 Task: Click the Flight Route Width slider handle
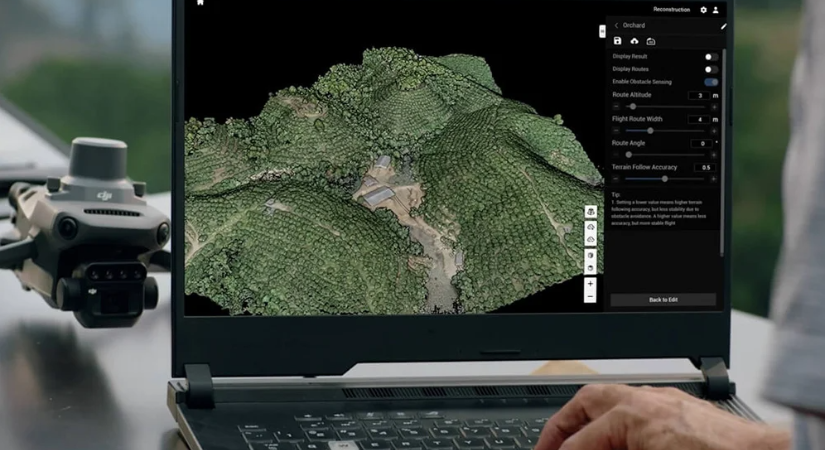[650, 131]
